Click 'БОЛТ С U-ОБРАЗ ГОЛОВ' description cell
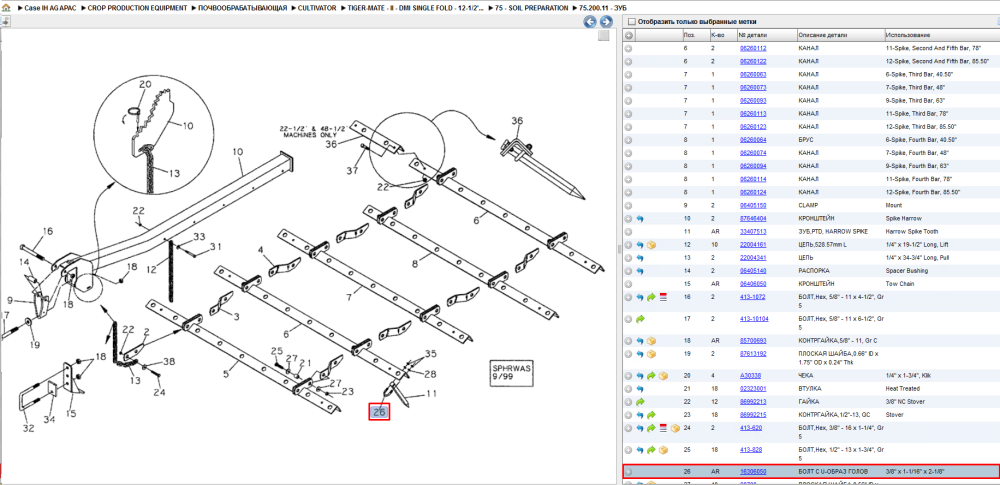Image resolution: width=1000 pixels, height=485 pixels. tap(833, 472)
